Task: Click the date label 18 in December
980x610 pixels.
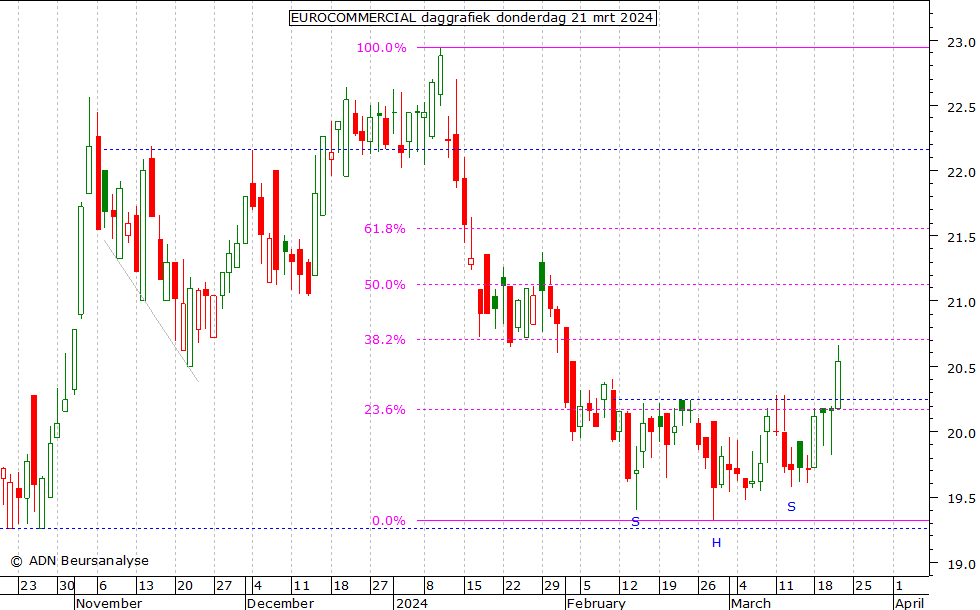Action: (x=341, y=586)
